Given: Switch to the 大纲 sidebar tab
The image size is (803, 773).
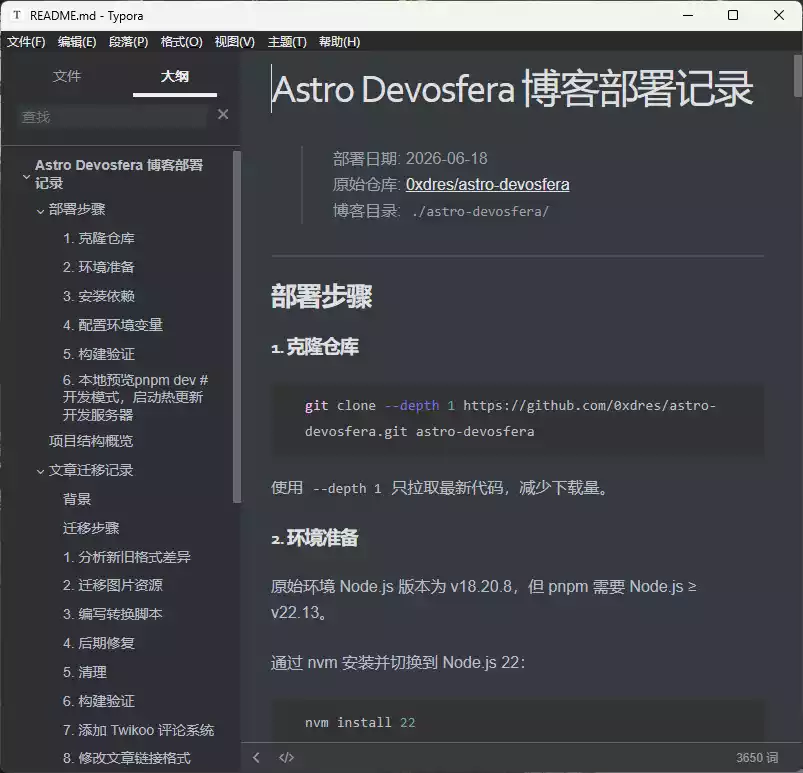Looking at the screenshot, I should point(175,76).
